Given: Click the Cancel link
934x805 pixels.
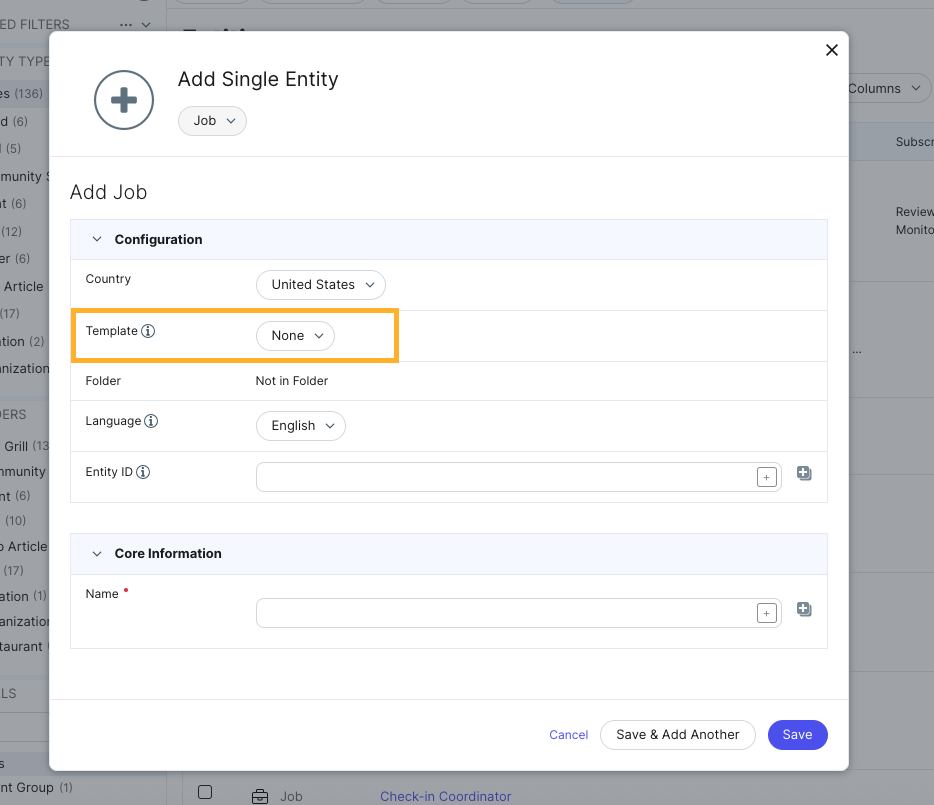Looking at the screenshot, I should pyautogui.click(x=568, y=735).
